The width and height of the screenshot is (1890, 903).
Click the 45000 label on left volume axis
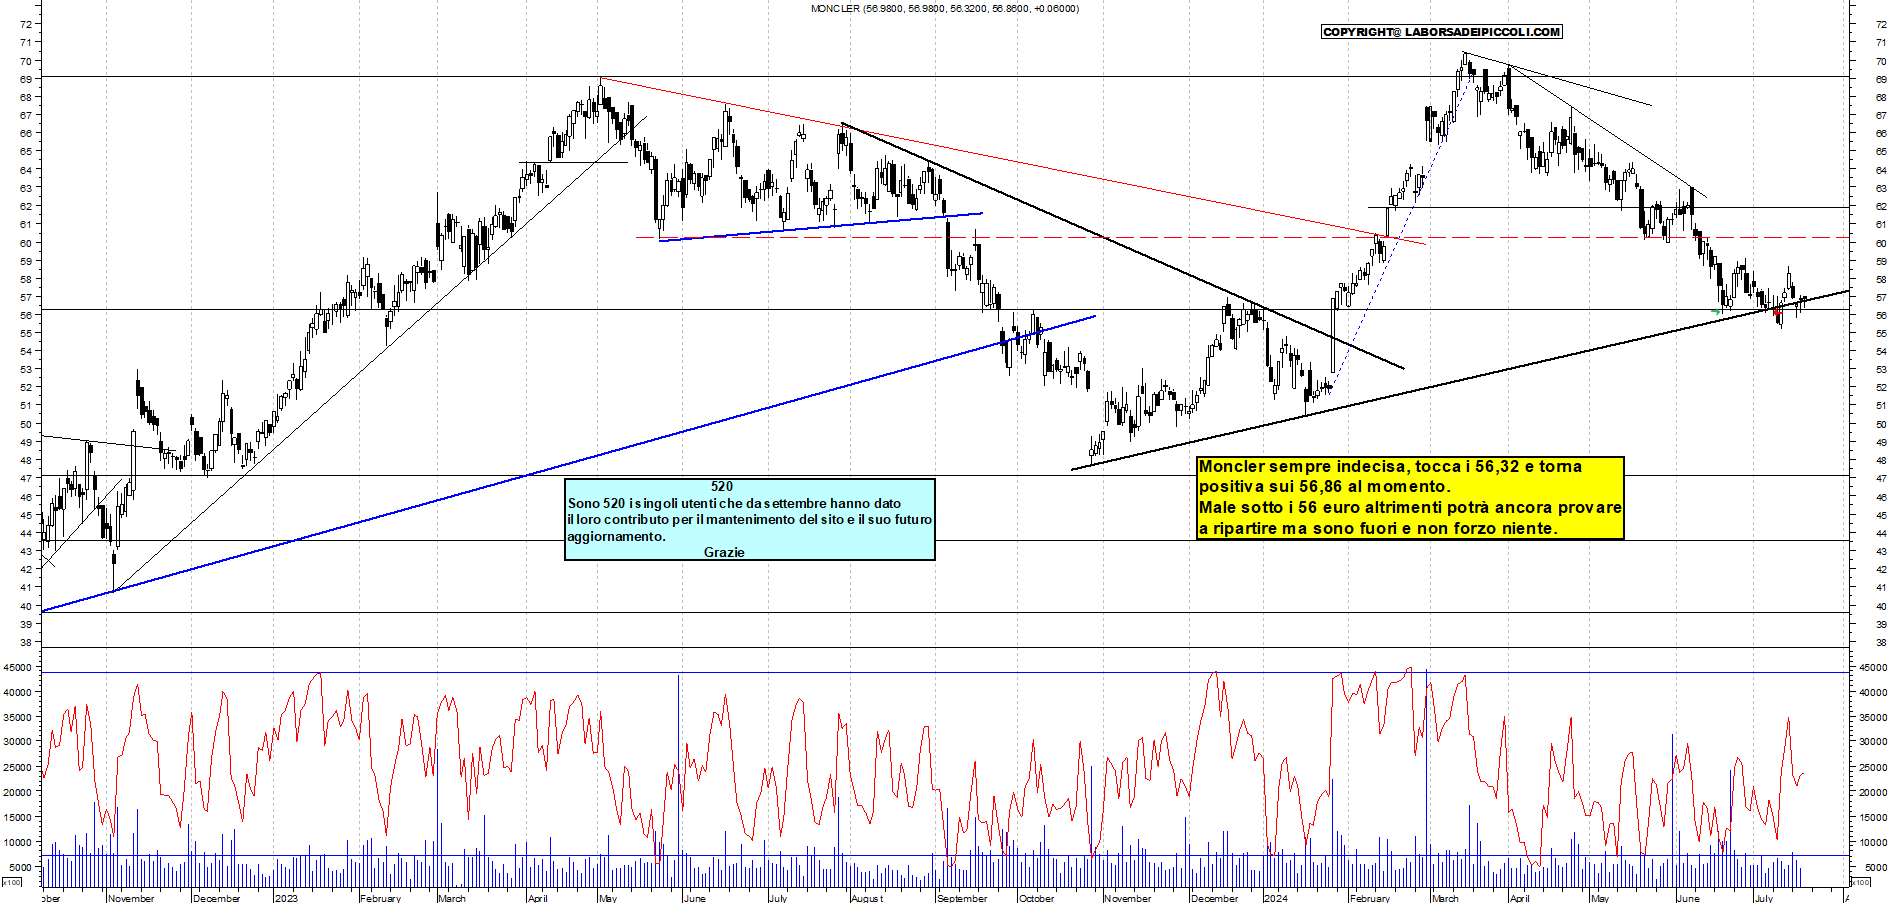(19, 667)
